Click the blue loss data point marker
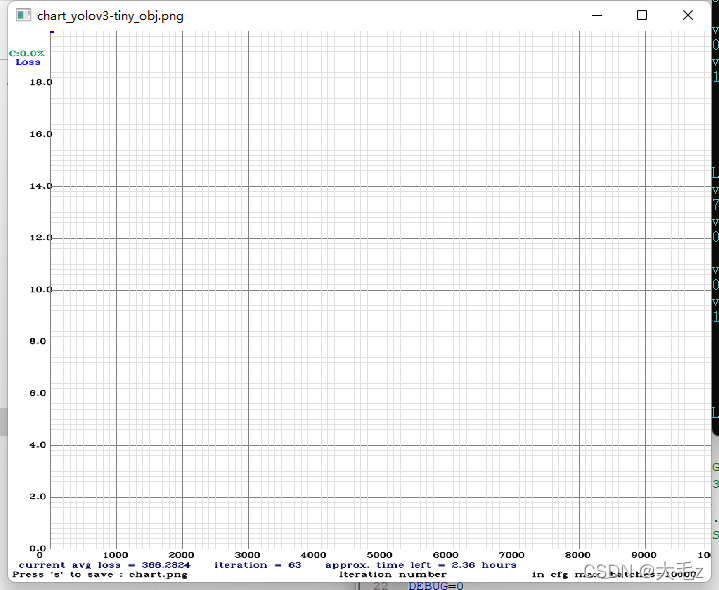The image size is (719, 590). tap(52, 32)
